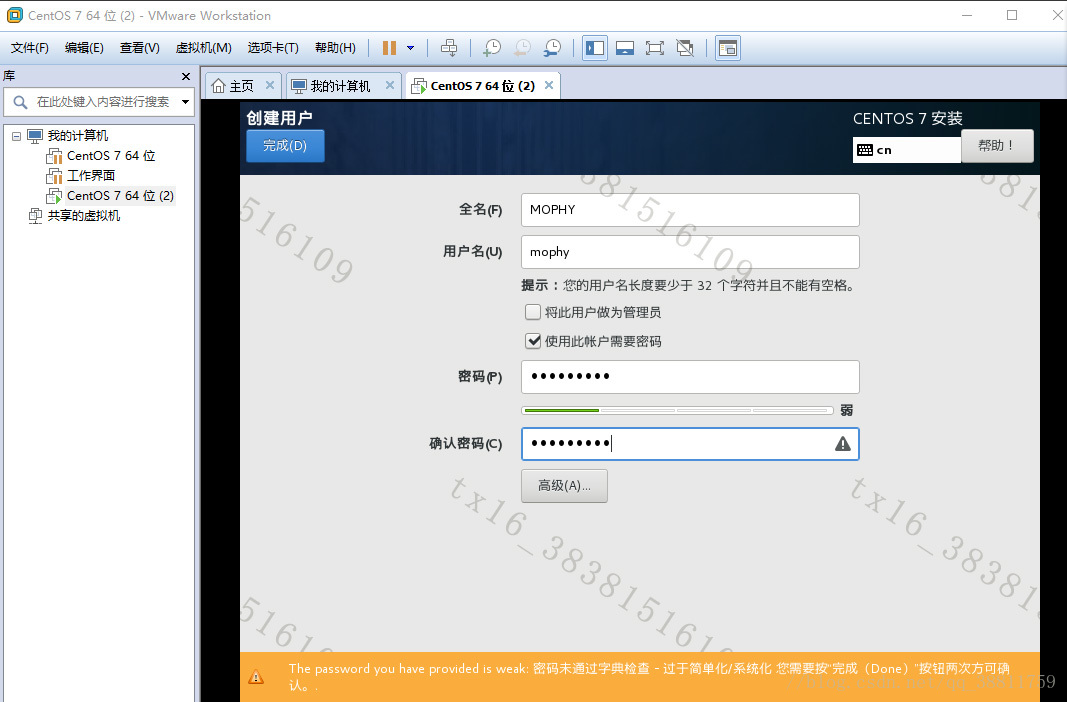Close the 我的计算机 tab
1067x702 pixels.
click(x=390, y=85)
